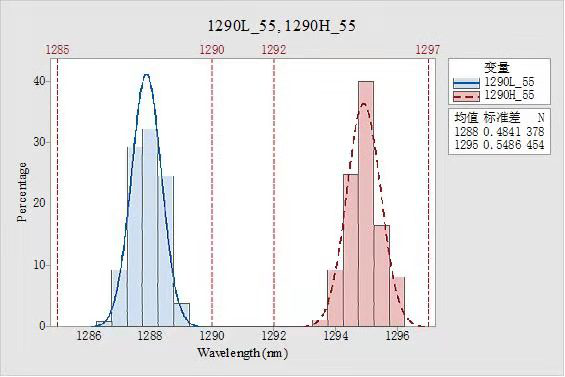Screen dimensions: 565x377
Task: Click the 1286 x-axis tick label
Action: tap(89, 336)
